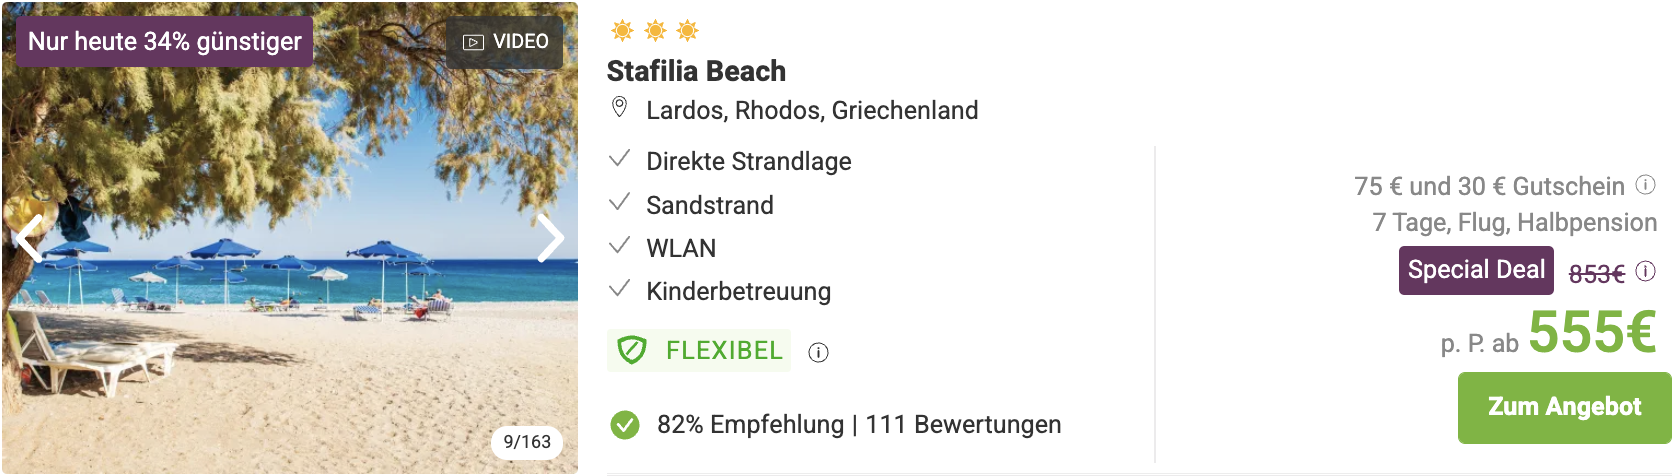
Task: Click the three-sun hotel rating
Action: 655,31
